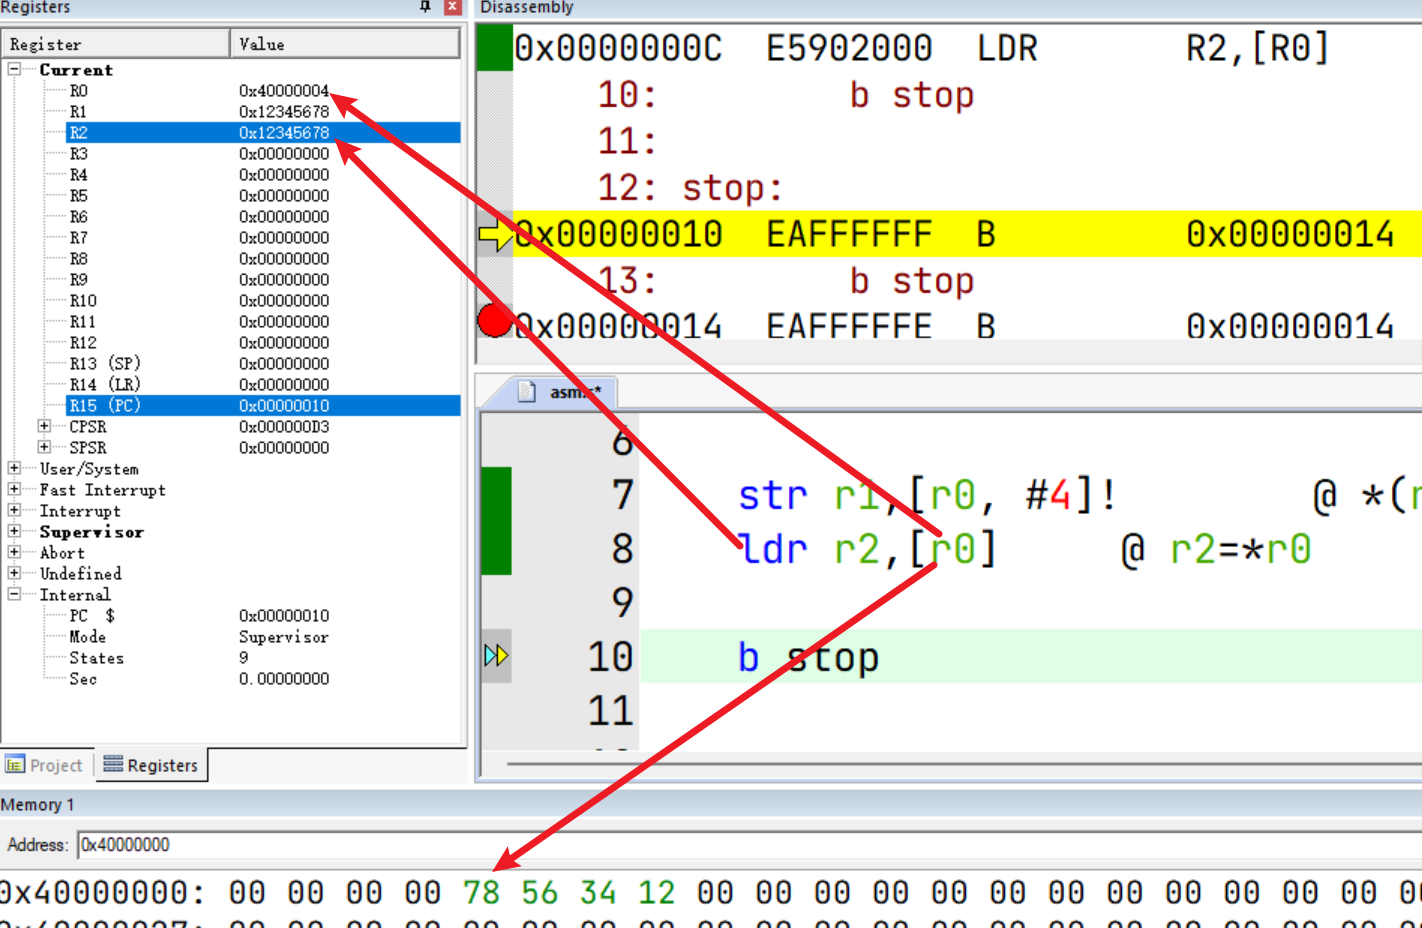Click R1 value 0x12345678

tap(284, 111)
